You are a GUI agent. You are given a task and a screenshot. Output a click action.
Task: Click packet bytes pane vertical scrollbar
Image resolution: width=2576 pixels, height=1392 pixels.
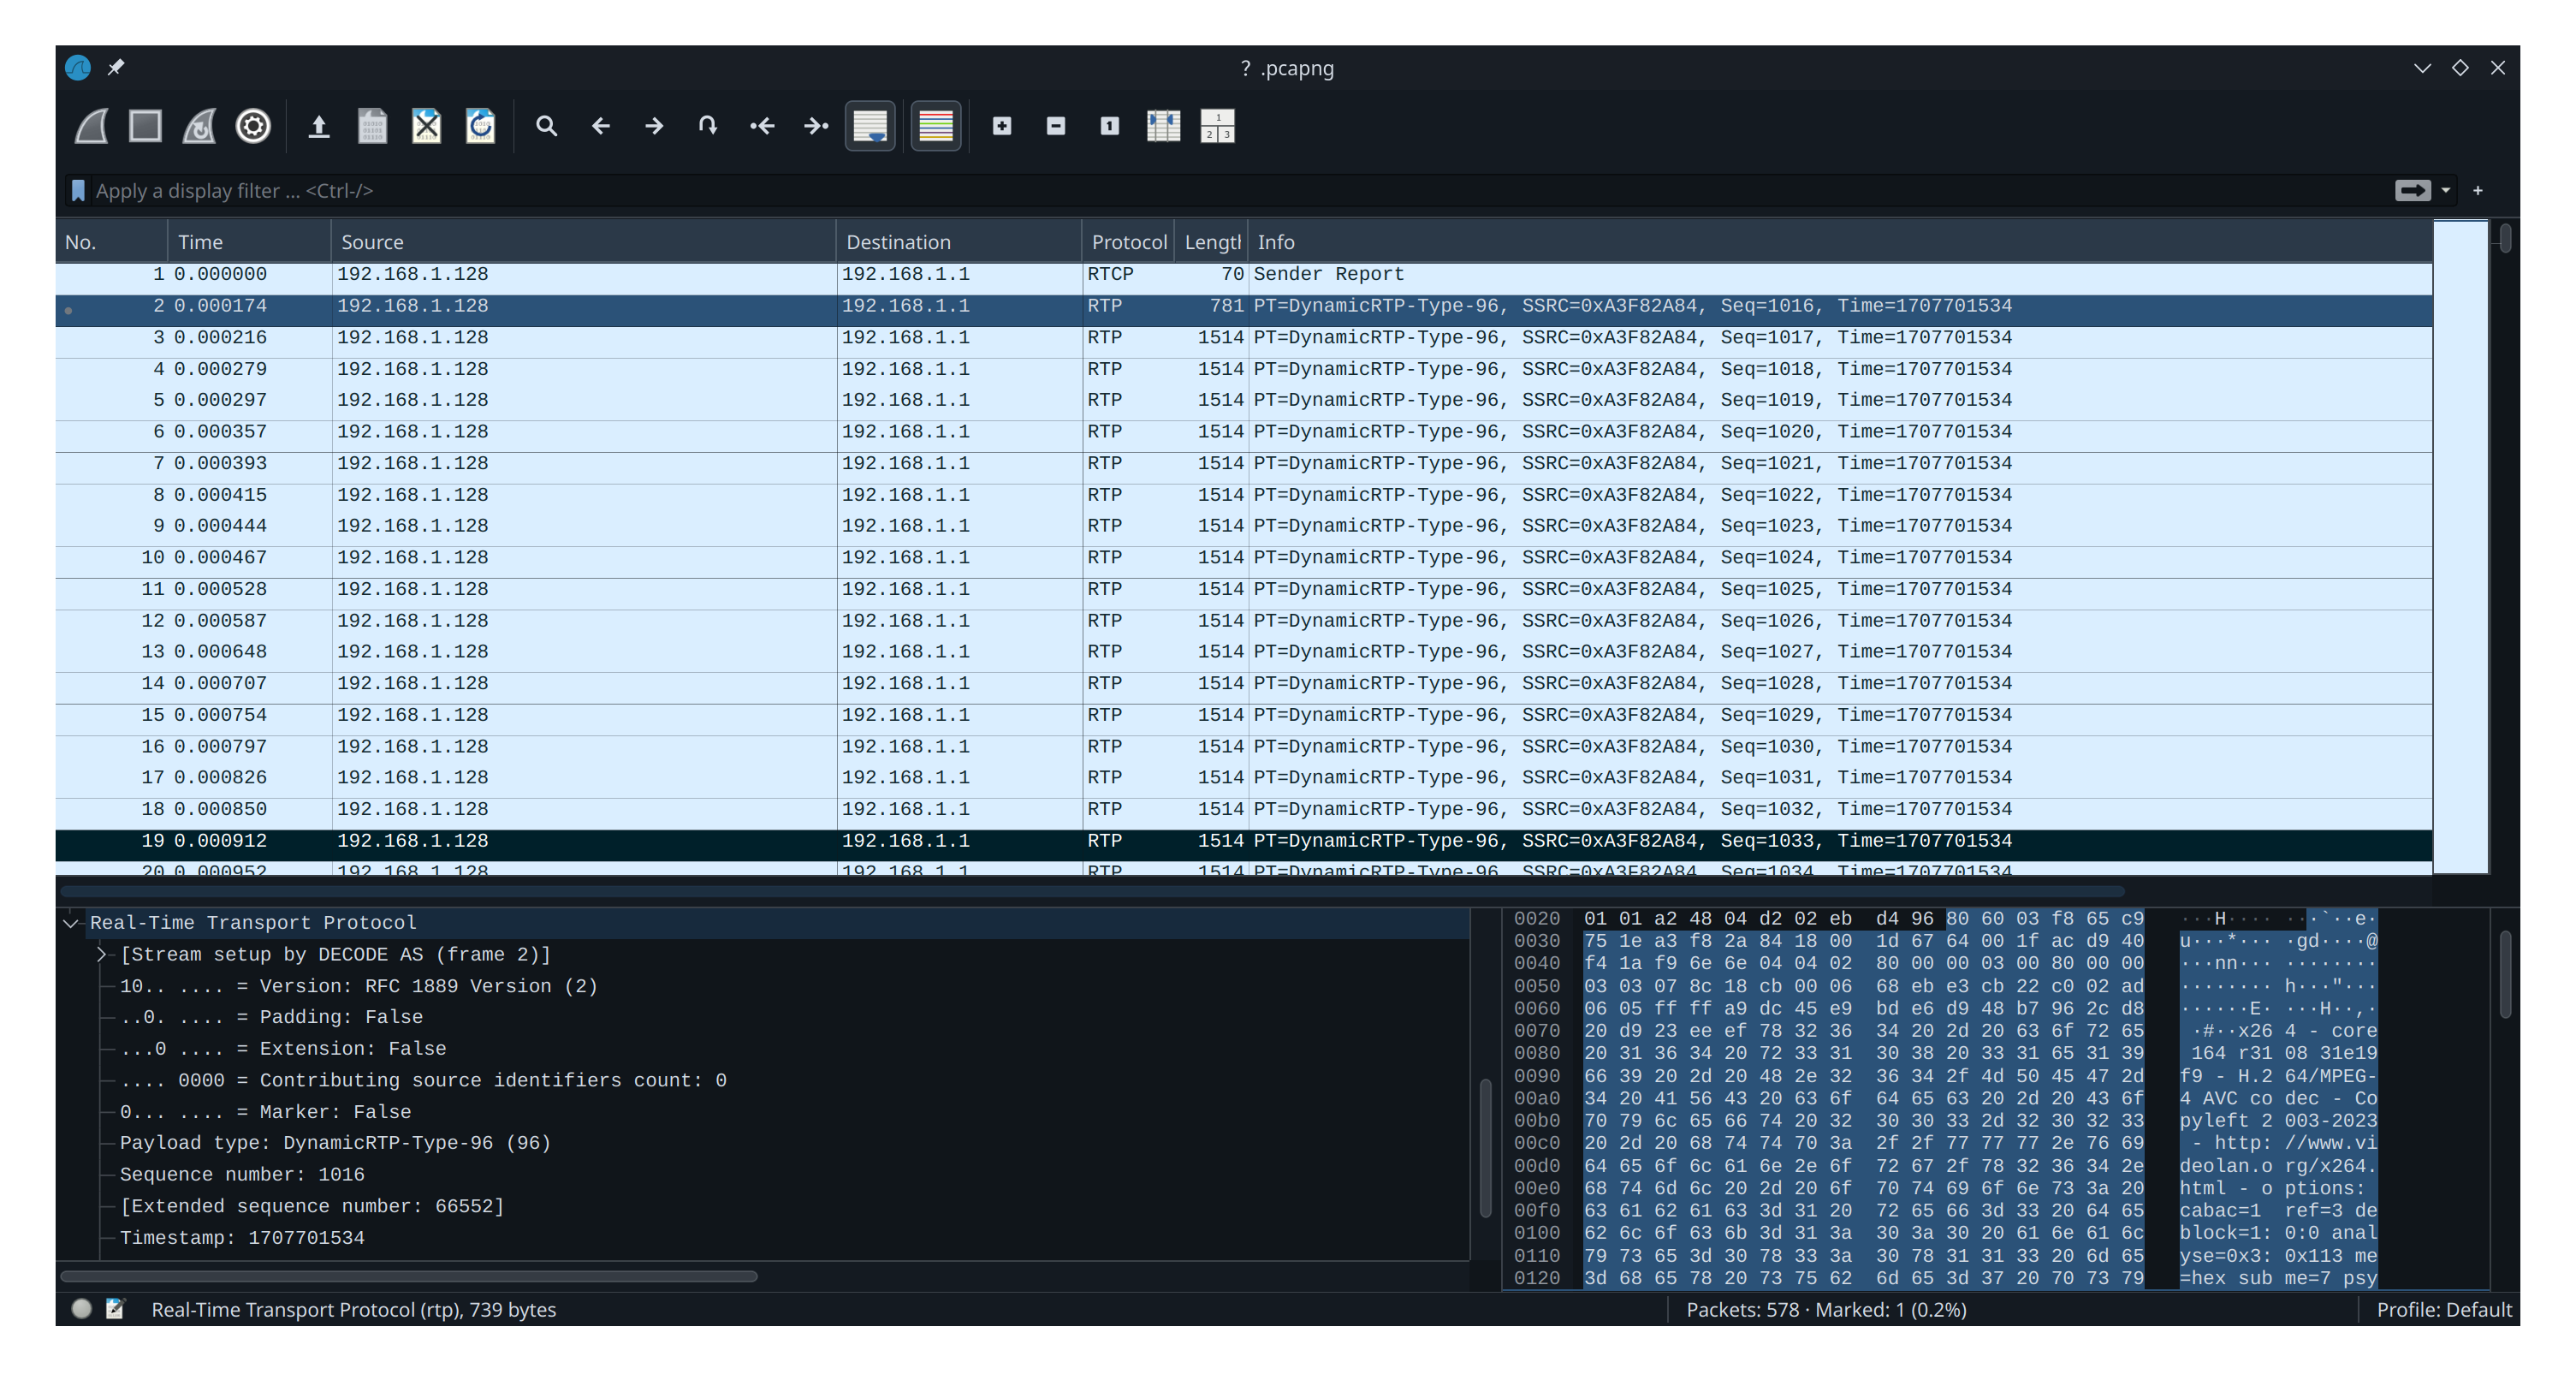pos(2505,974)
